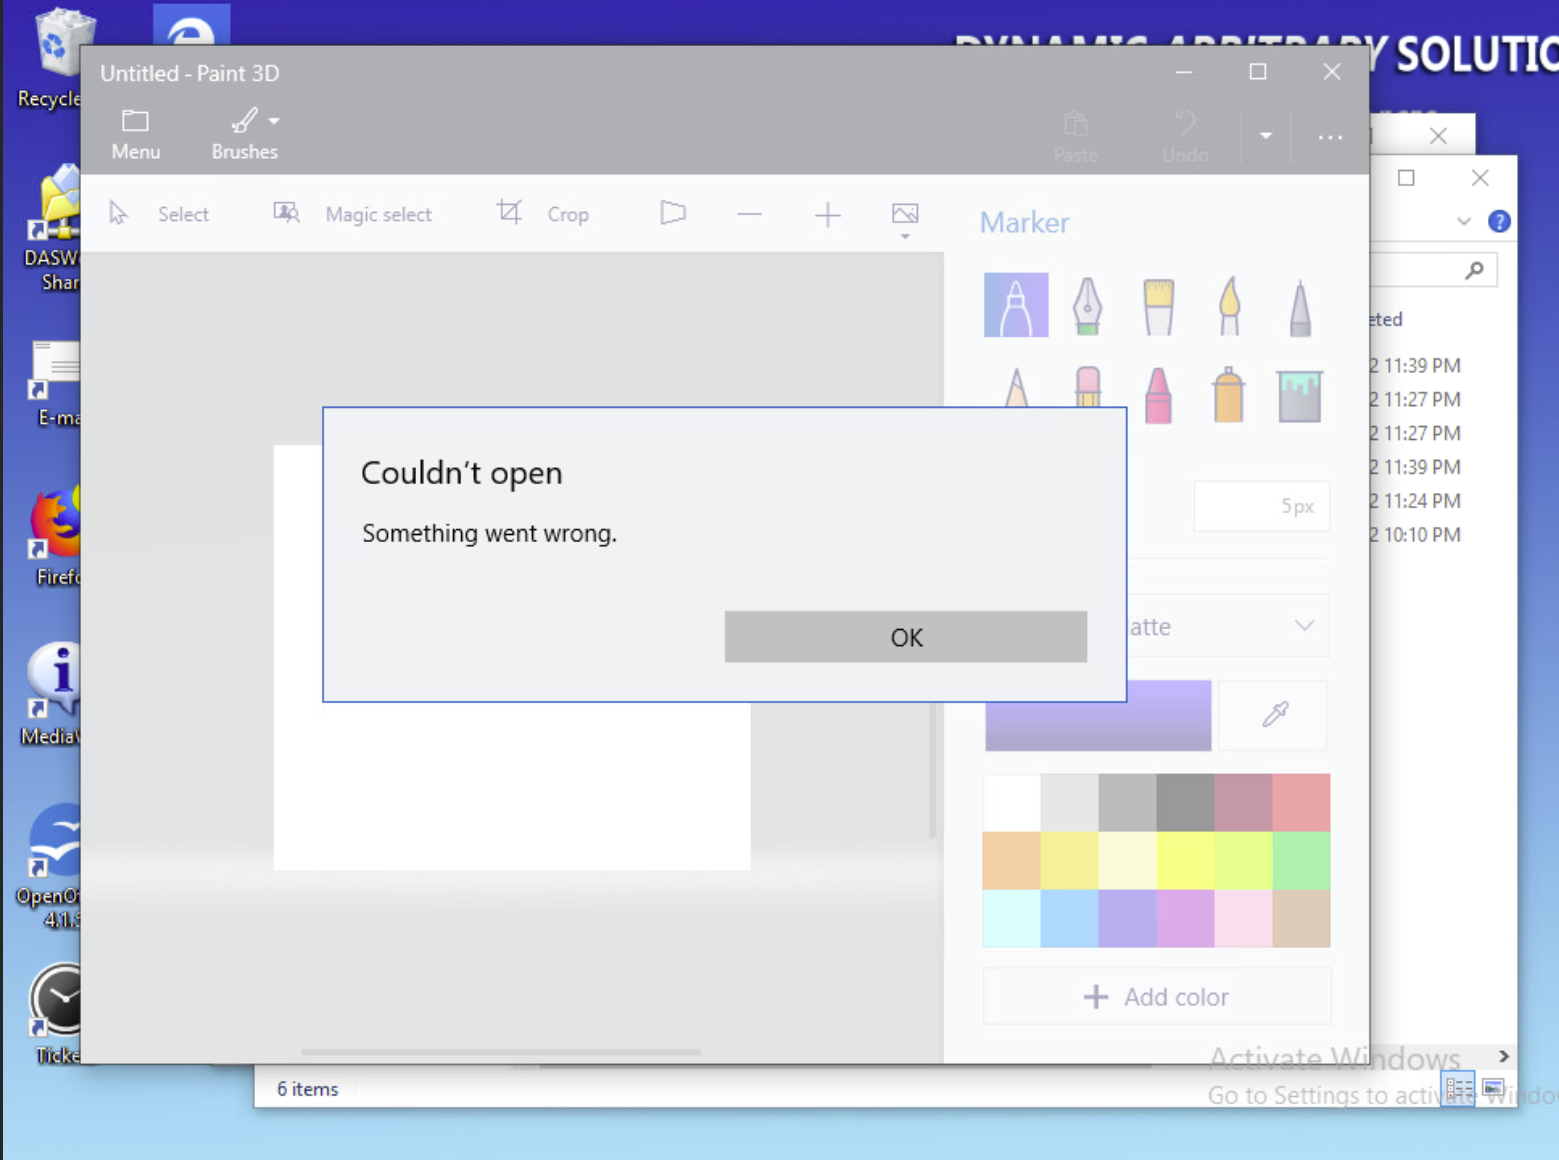Maximize the Paint 3D window
The image size is (1559, 1160).
tap(1258, 72)
